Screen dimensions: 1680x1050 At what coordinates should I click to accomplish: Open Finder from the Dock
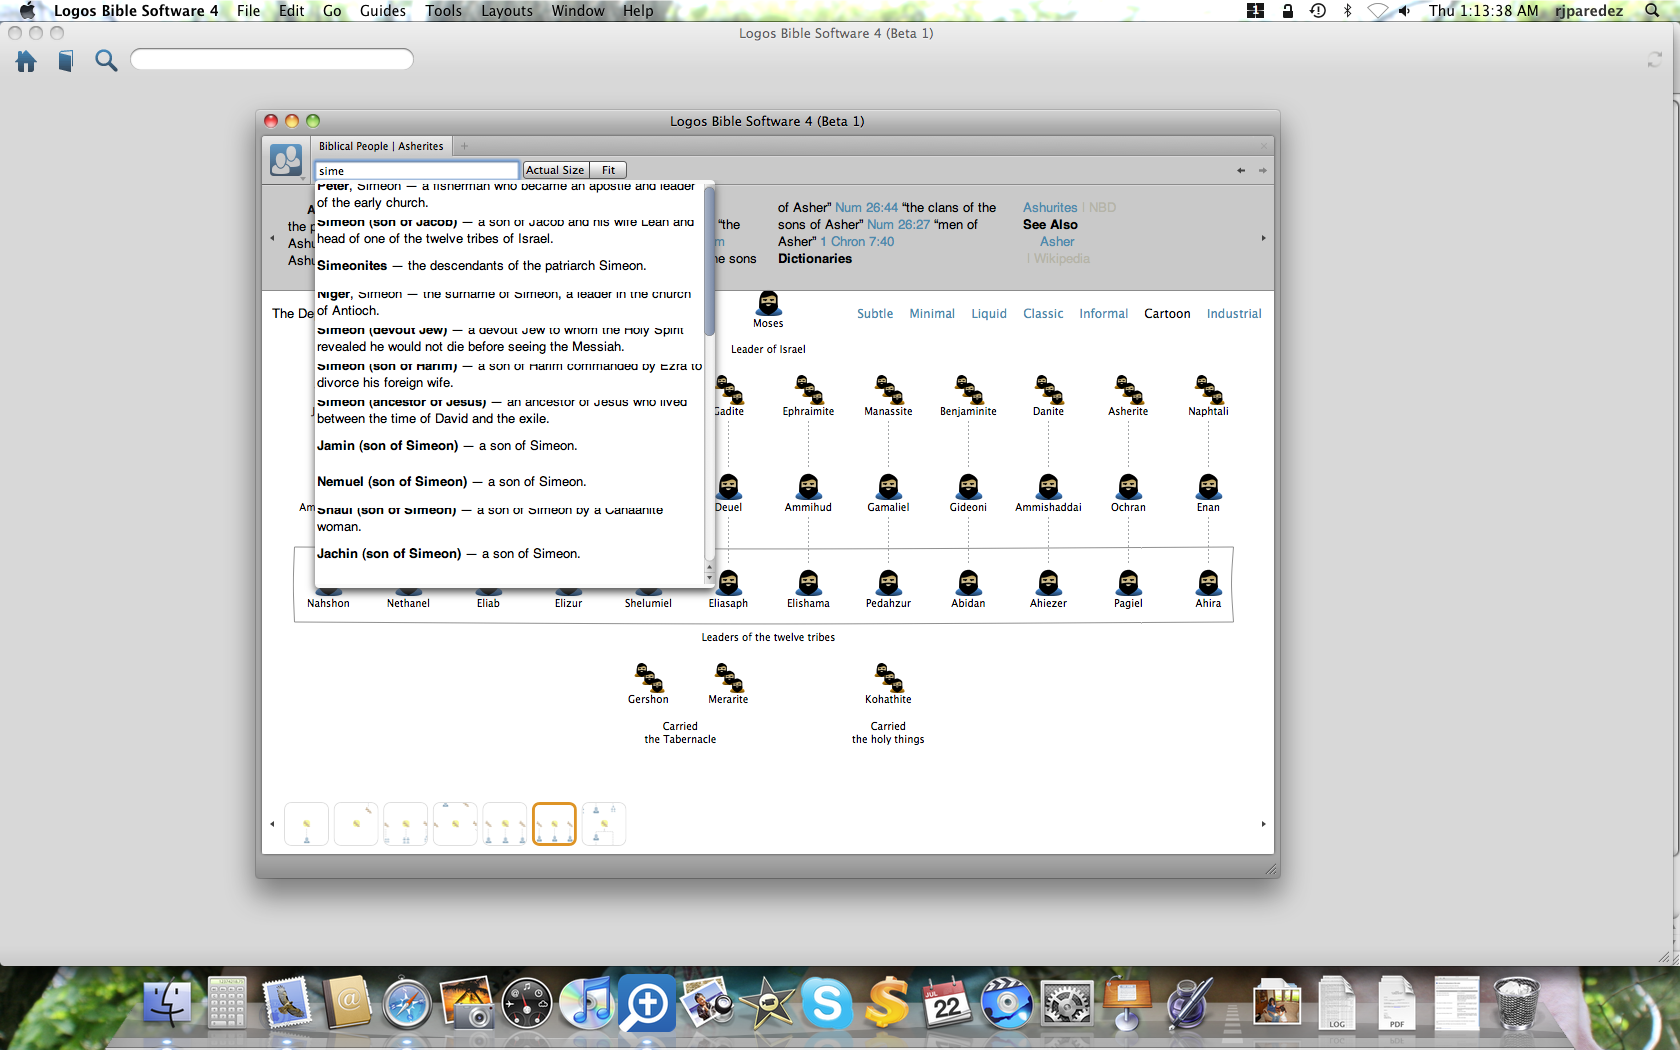tap(167, 1003)
